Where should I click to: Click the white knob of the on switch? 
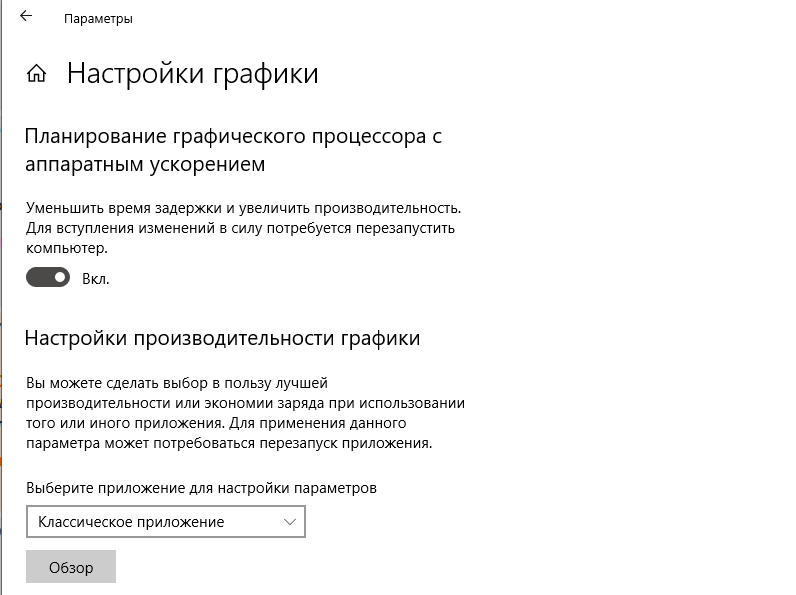pos(60,277)
